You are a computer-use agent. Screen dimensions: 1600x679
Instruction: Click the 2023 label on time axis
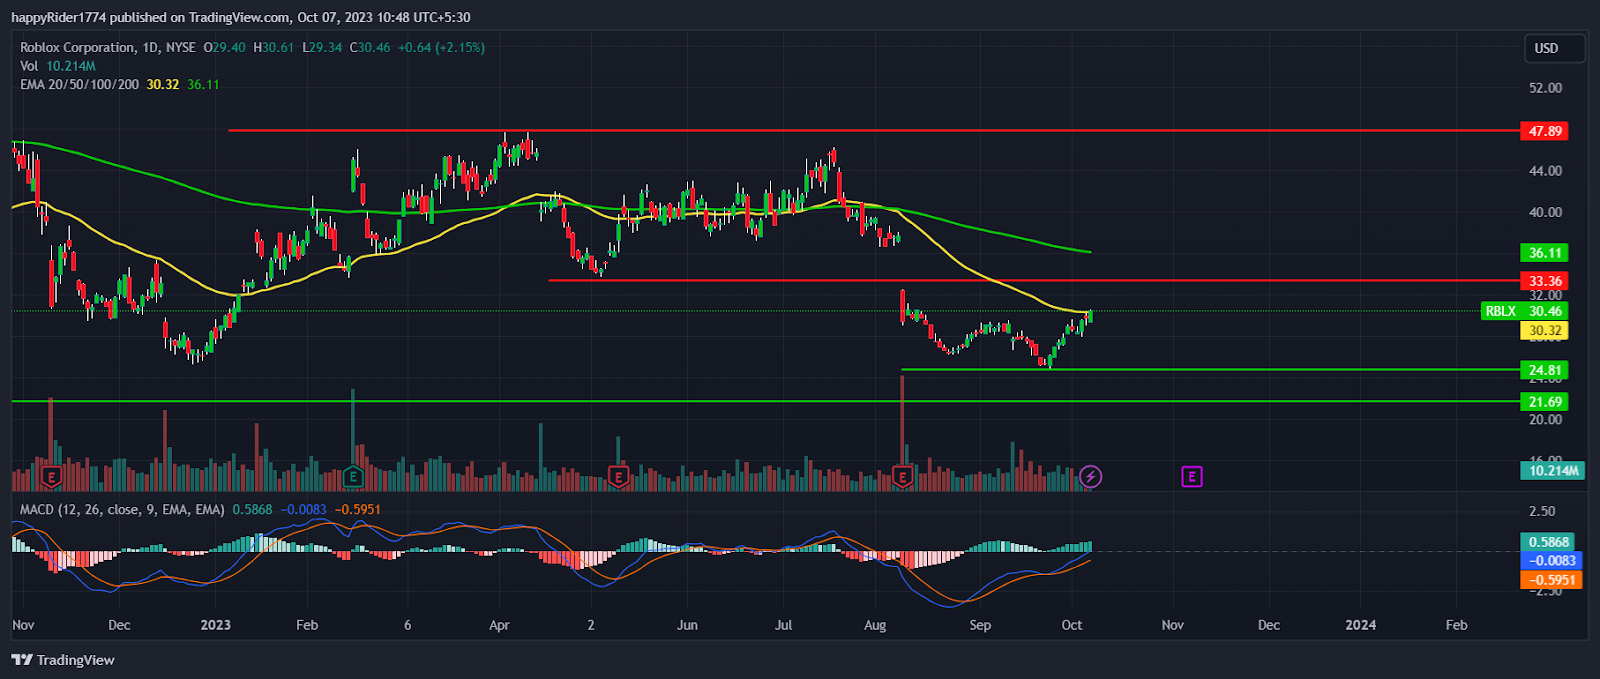215,625
